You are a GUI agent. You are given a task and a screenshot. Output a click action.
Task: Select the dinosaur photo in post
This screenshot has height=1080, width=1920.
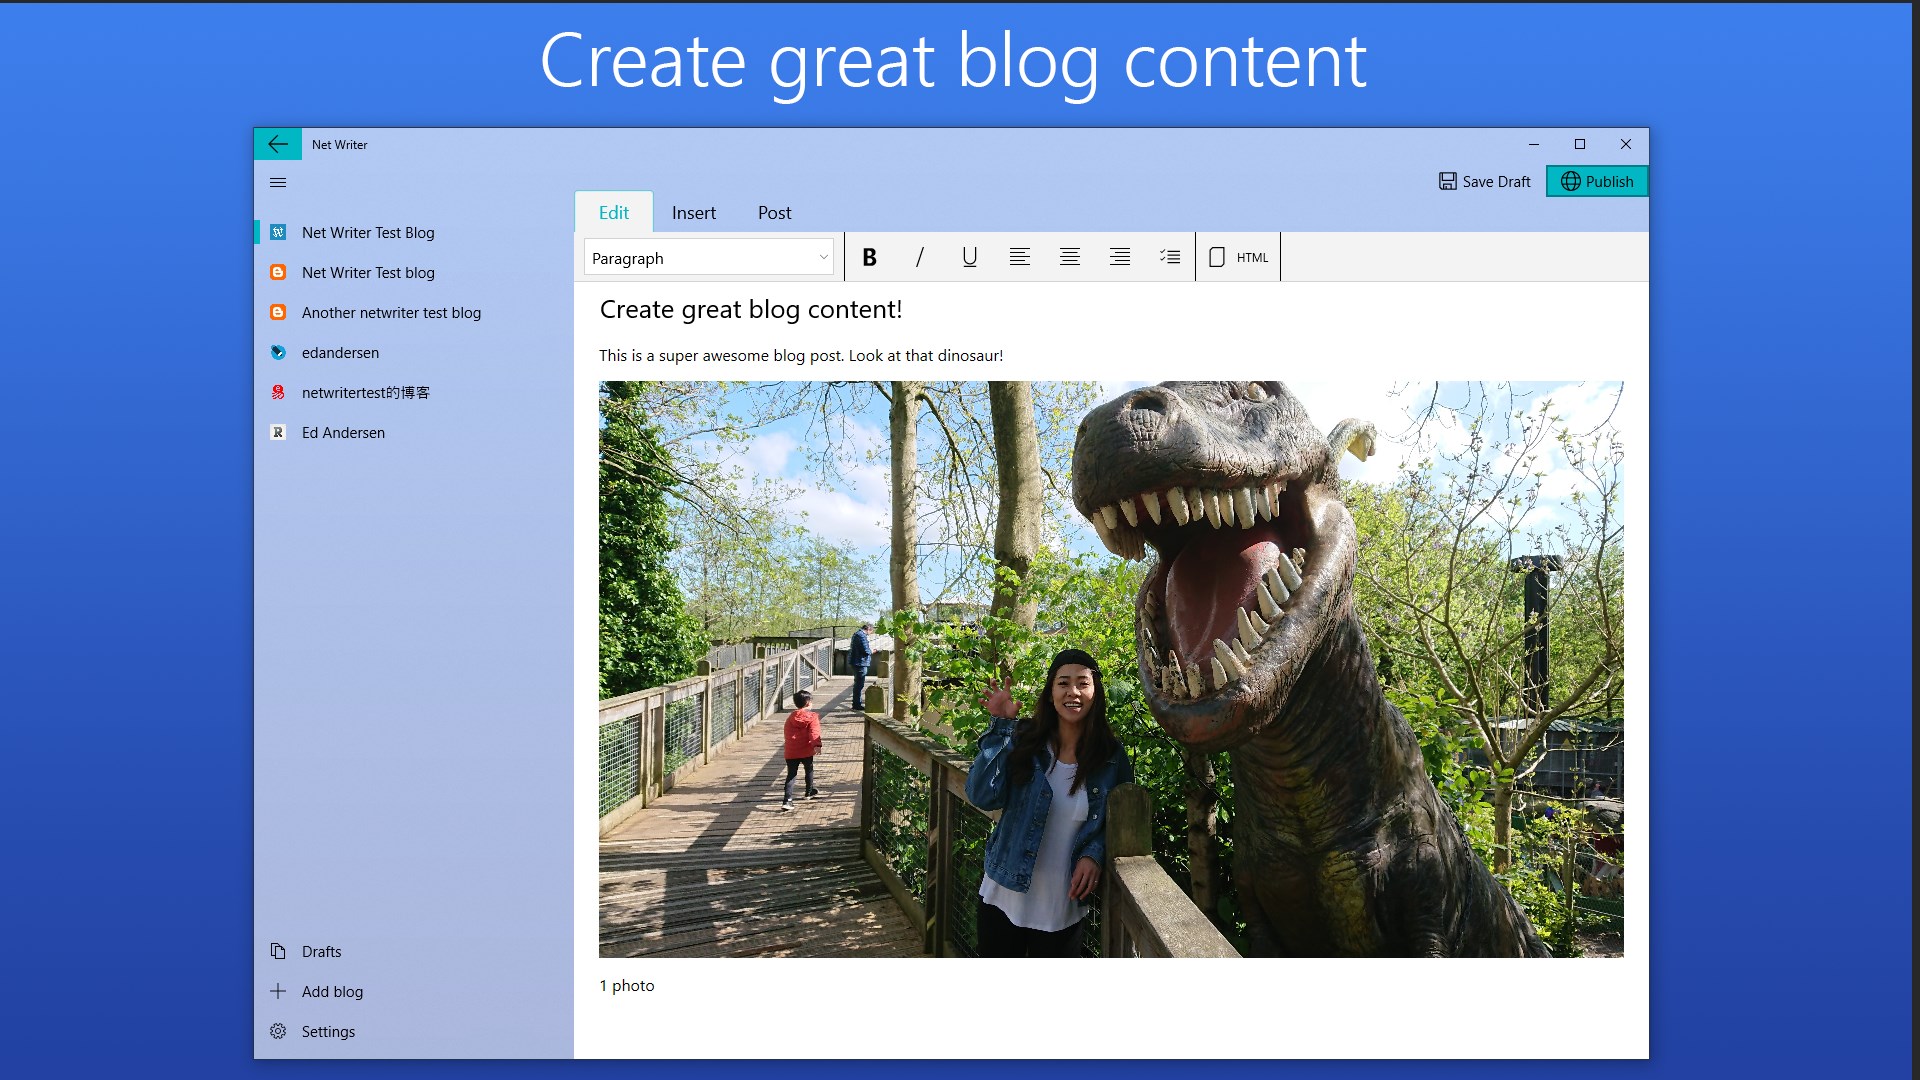[1110, 668]
